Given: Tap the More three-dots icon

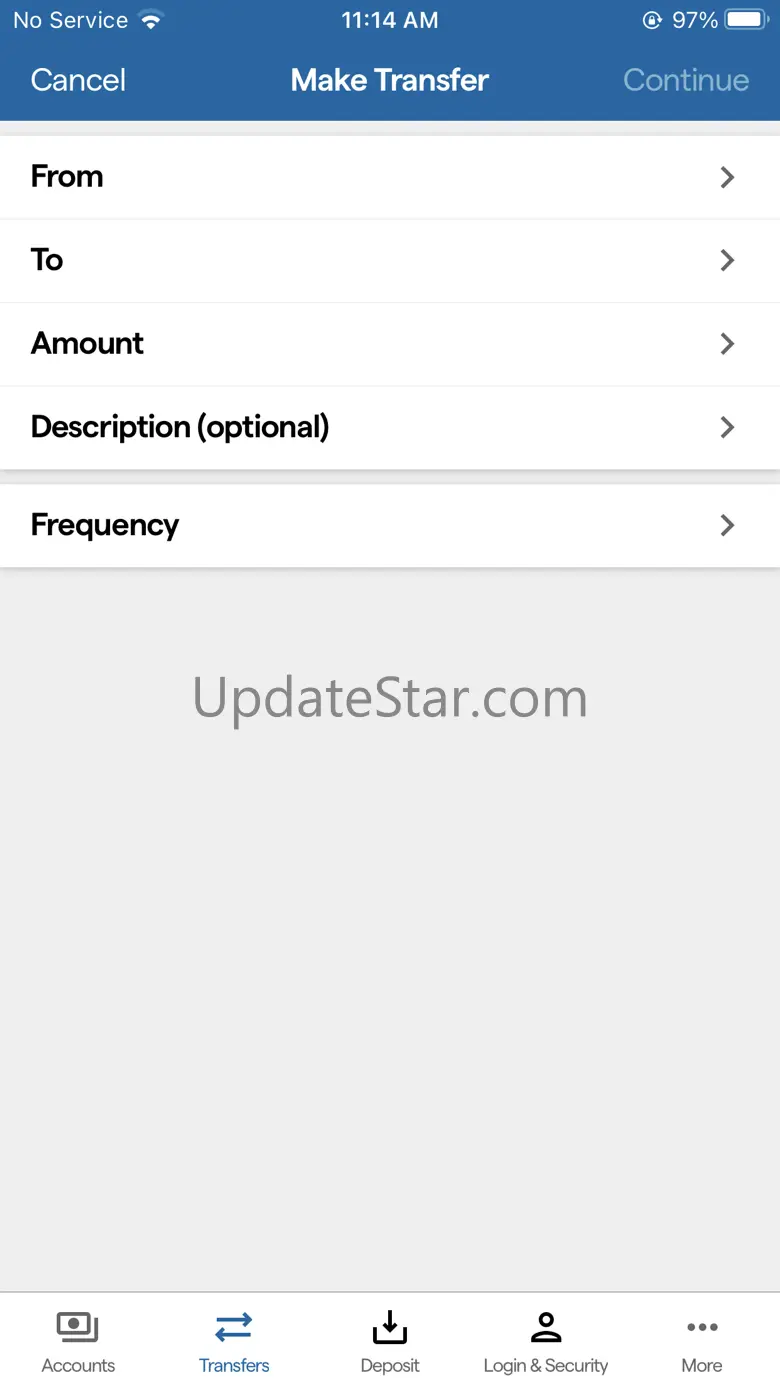Looking at the screenshot, I should coord(702,1327).
